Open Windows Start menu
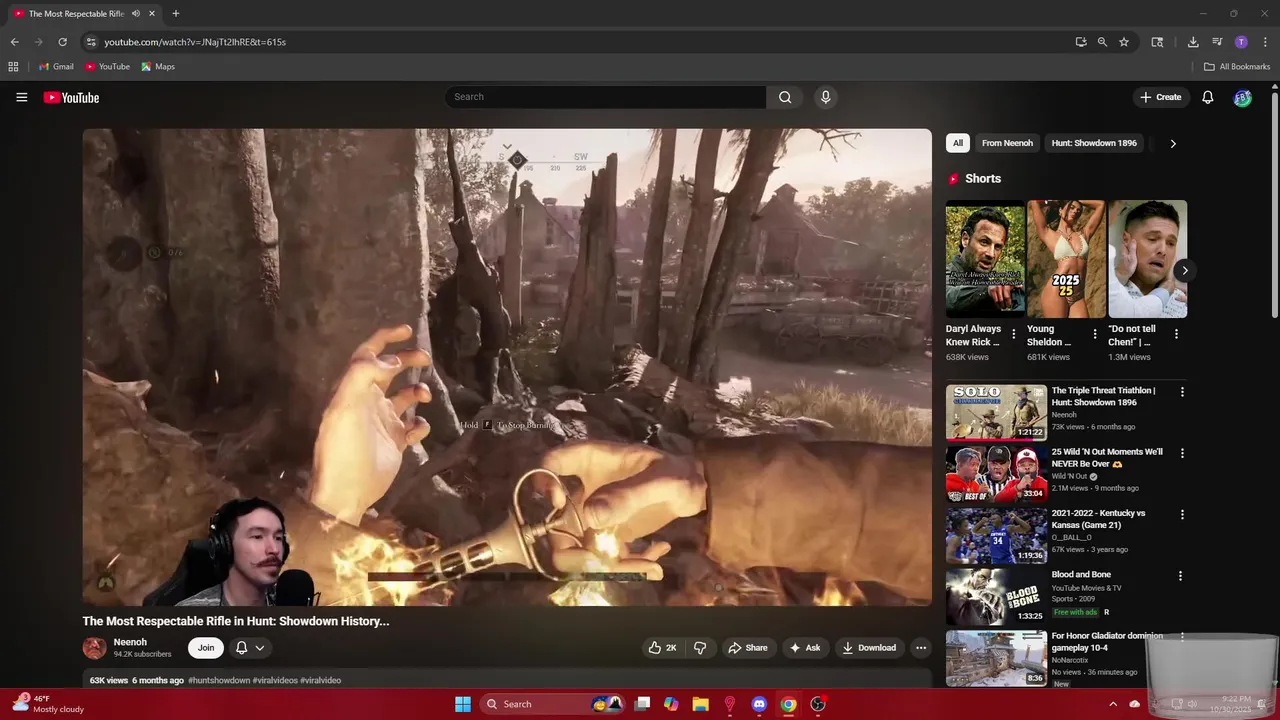 coord(463,704)
